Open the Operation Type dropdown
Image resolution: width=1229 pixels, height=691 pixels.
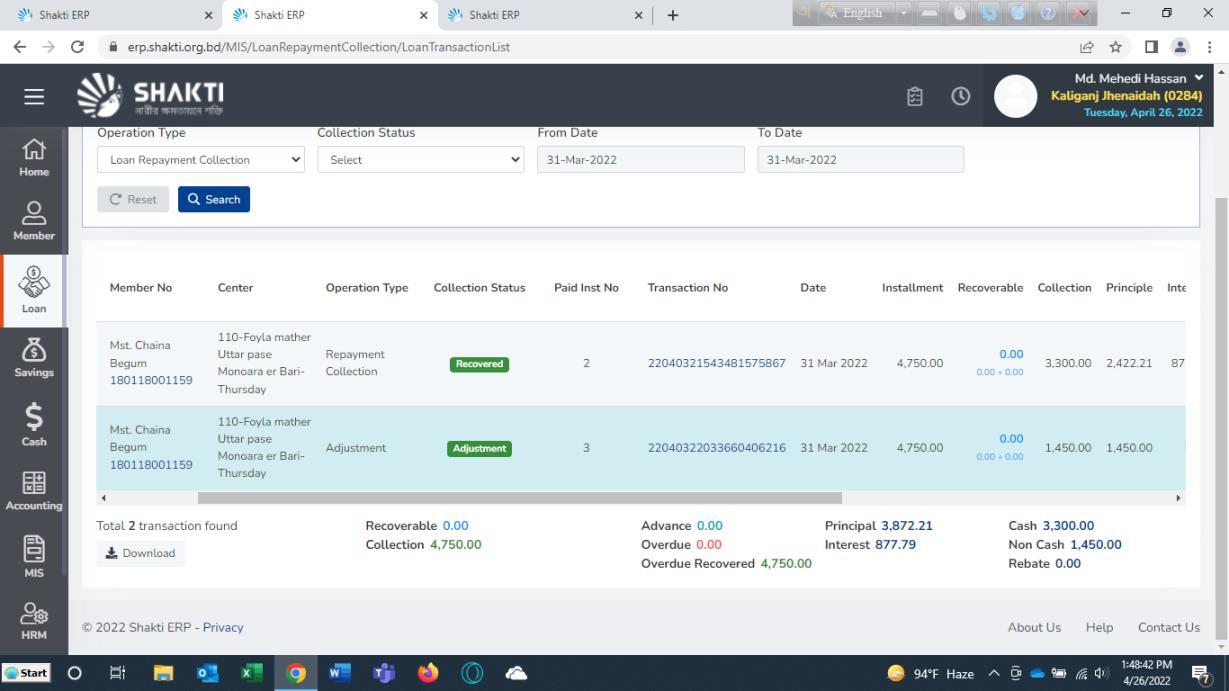click(x=201, y=160)
